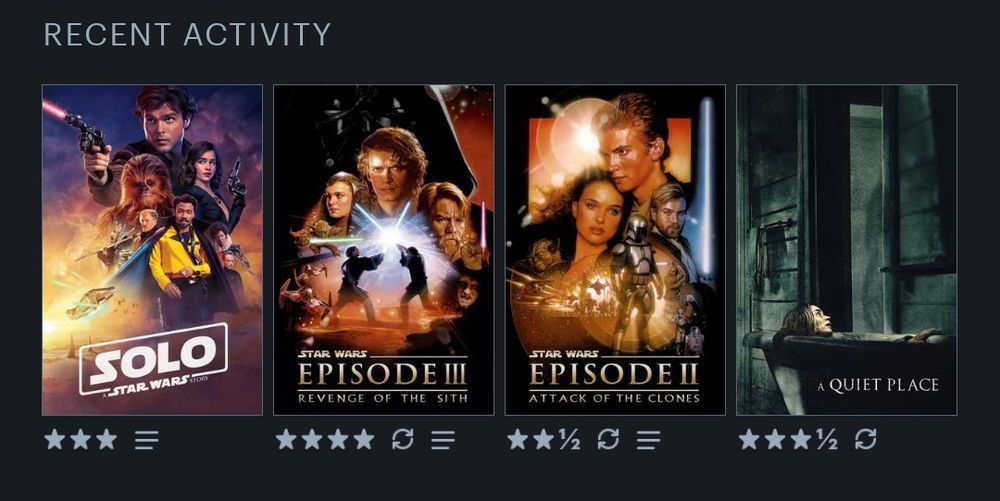Viewport: 1000px width, 501px height.
Task: Click the SOLO title logo on first poster
Action: click(x=153, y=359)
